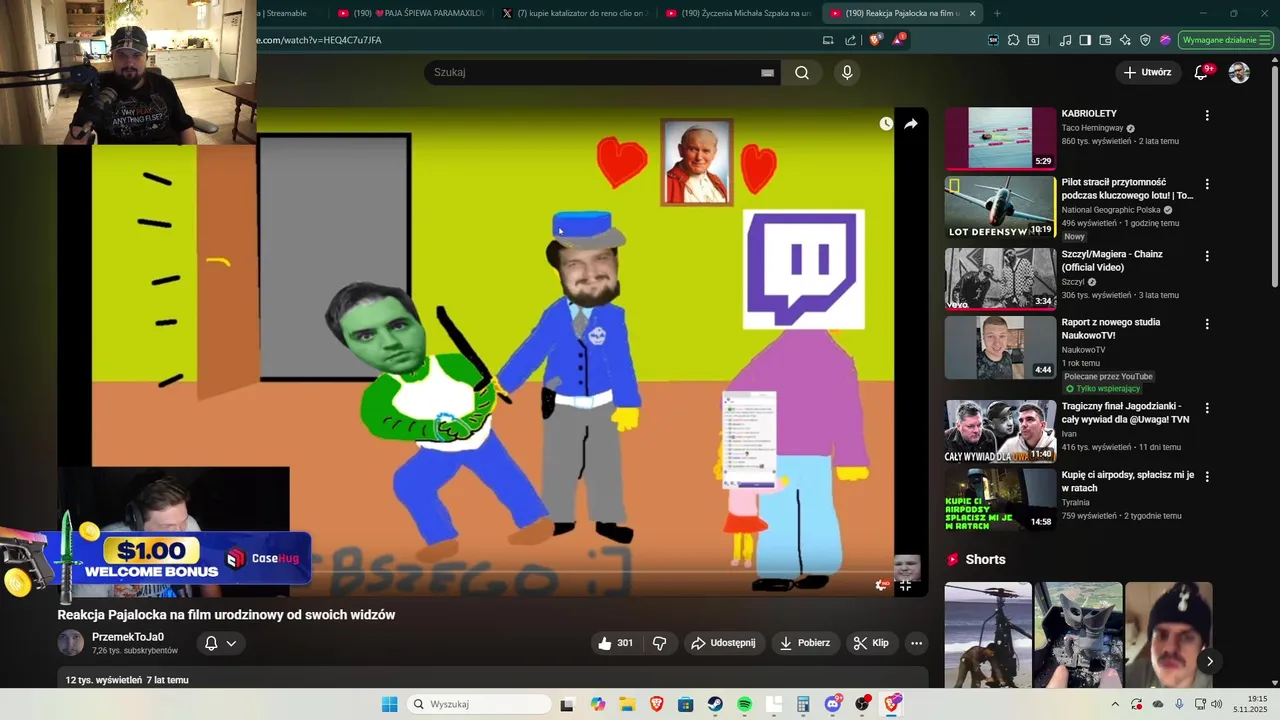
Task: Open options for Kupię ci airpodsy video
Action: (x=1207, y=476)
